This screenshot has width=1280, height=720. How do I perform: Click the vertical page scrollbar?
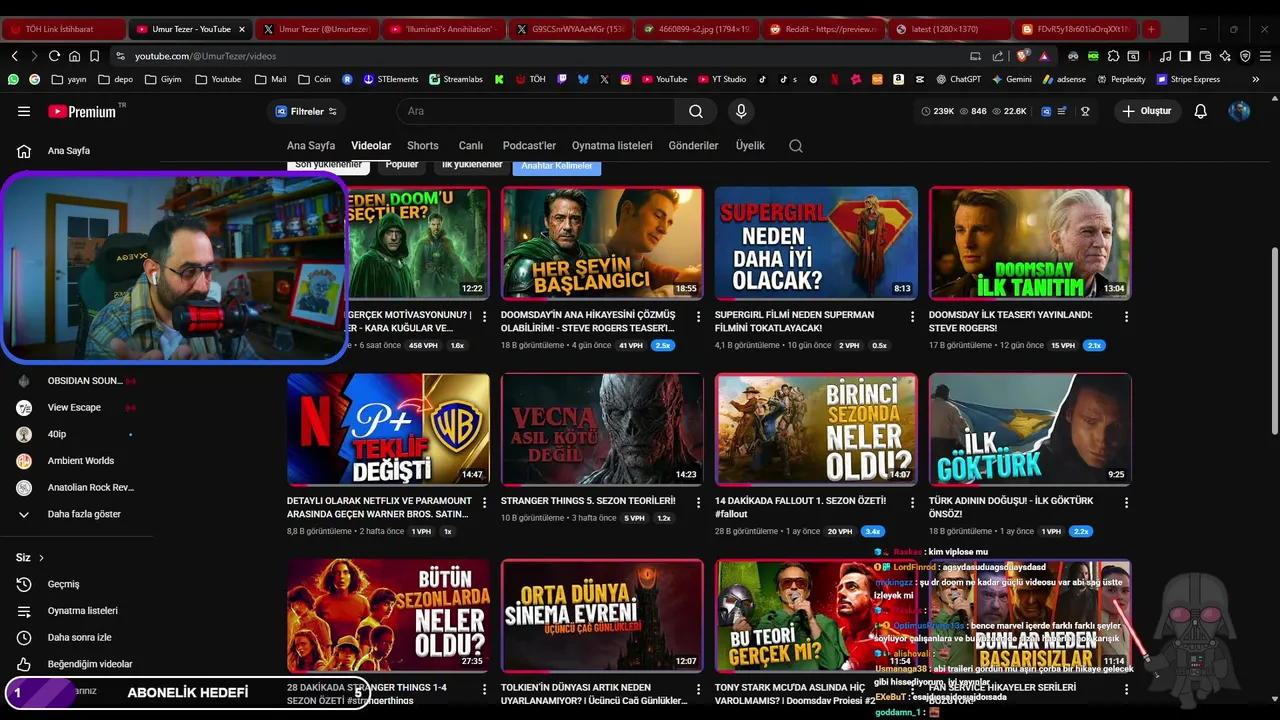click(x=1274, y=340)
